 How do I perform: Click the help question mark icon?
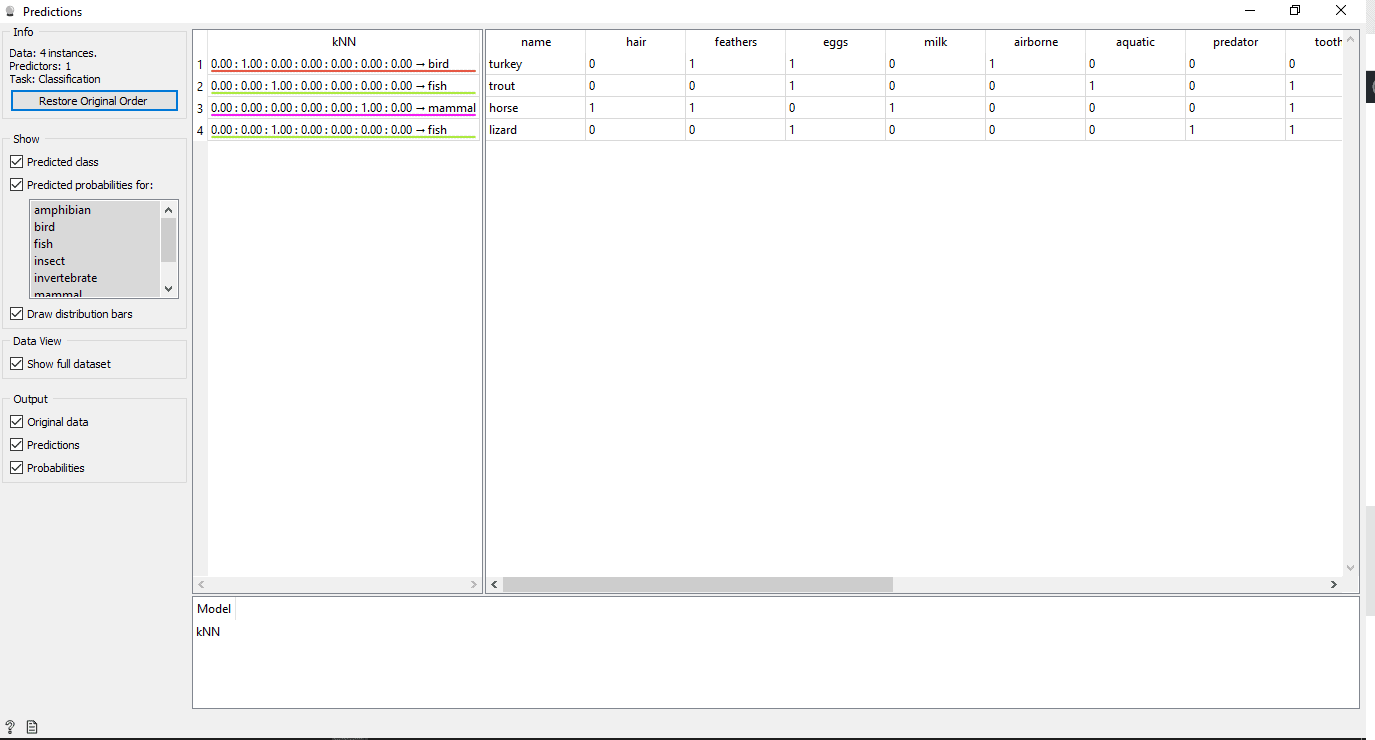pyautogui.click(x=10, y=727)
